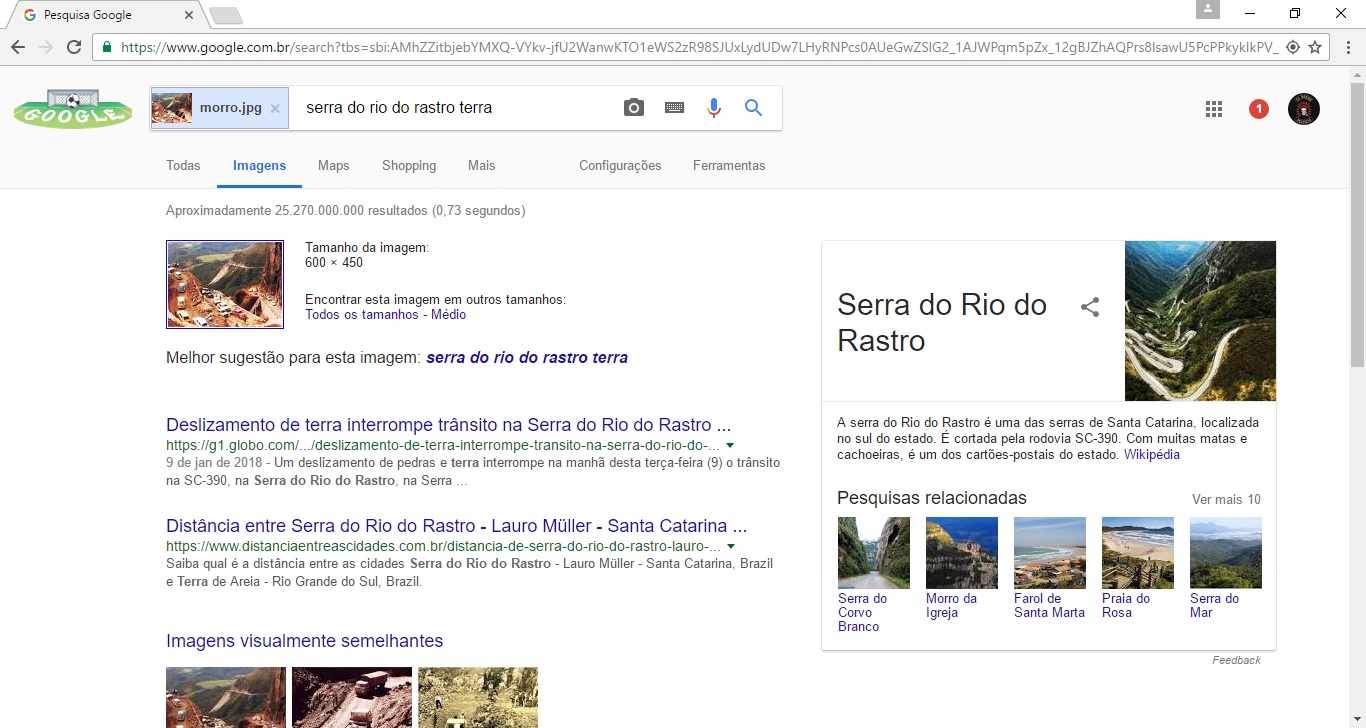Viewport: 1366px width, 728px height.
Task: Open Praia do Rosa related search
Action: point(1137,568)
